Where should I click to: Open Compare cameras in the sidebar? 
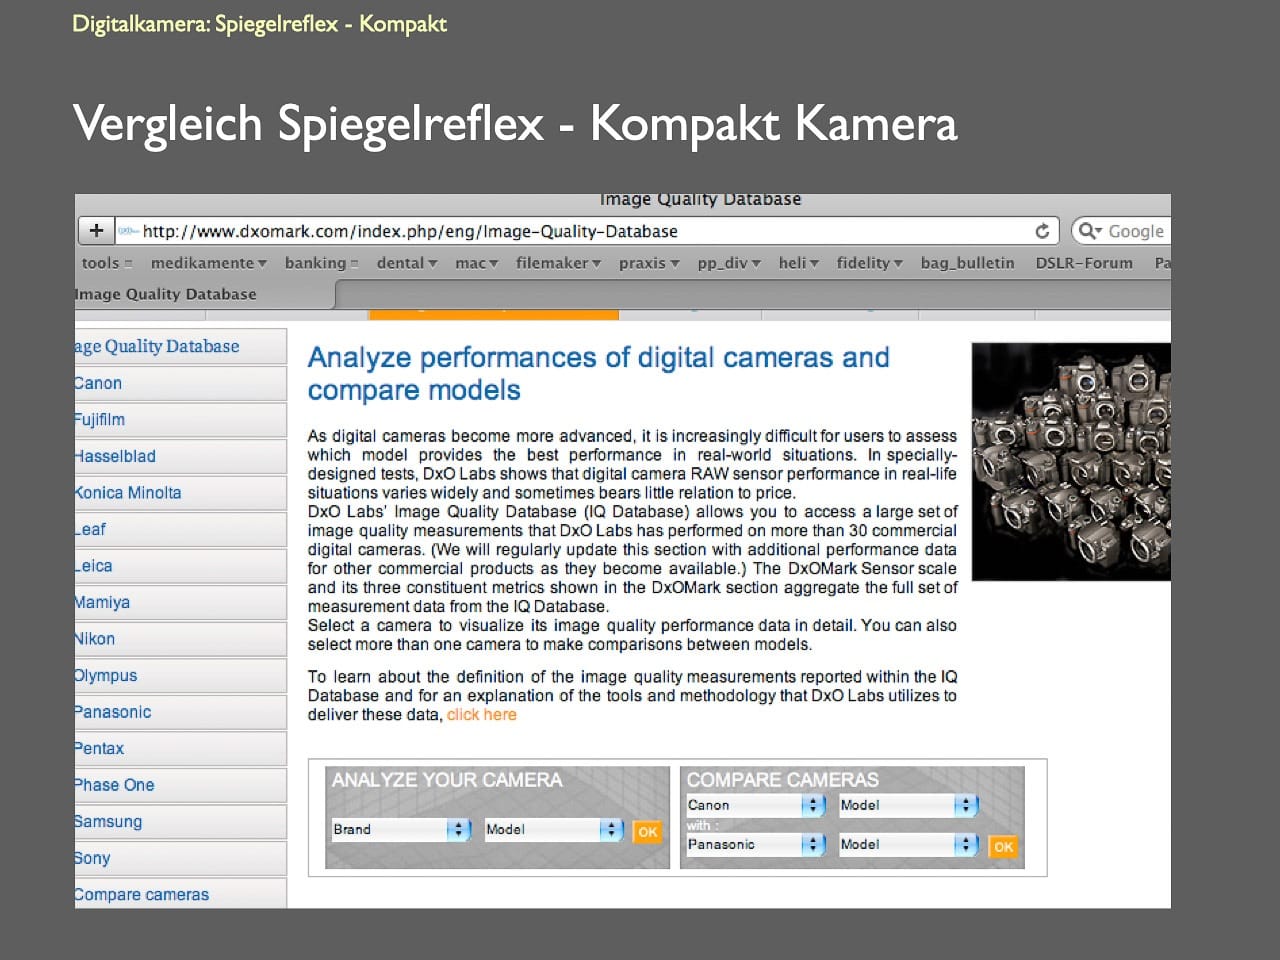142,895
